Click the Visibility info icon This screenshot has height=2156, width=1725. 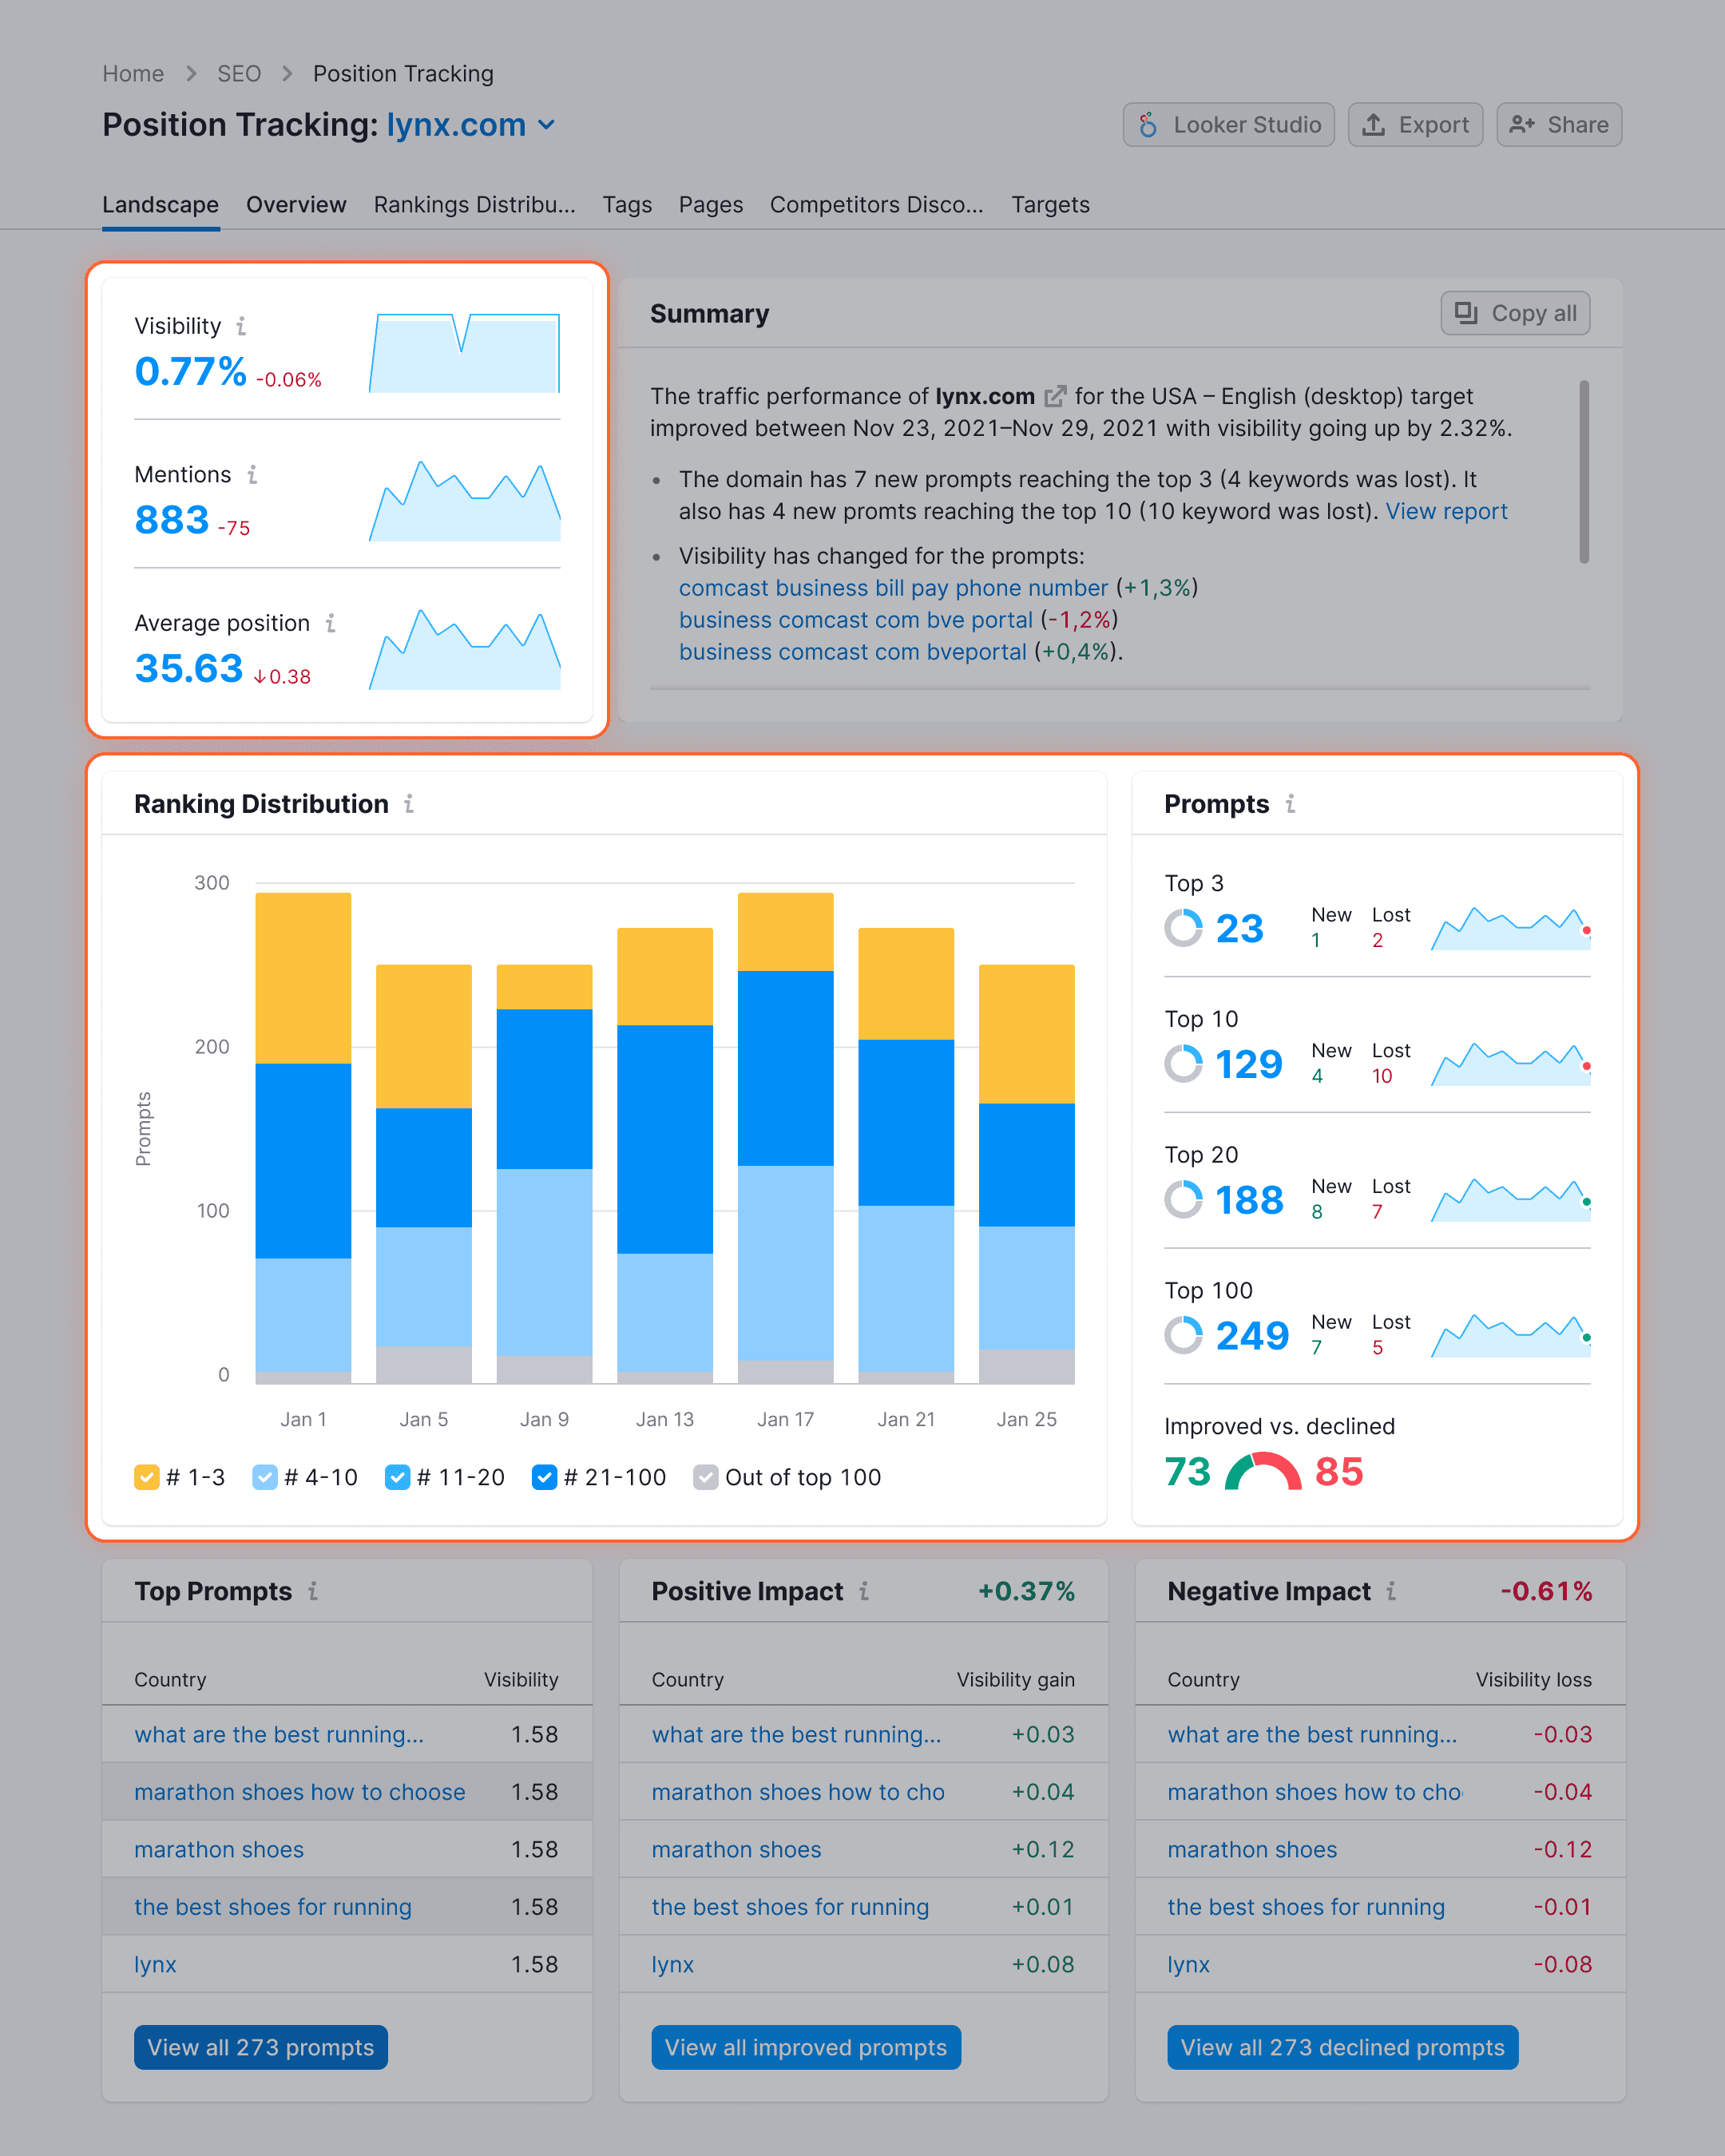click(x=241, y=326)
